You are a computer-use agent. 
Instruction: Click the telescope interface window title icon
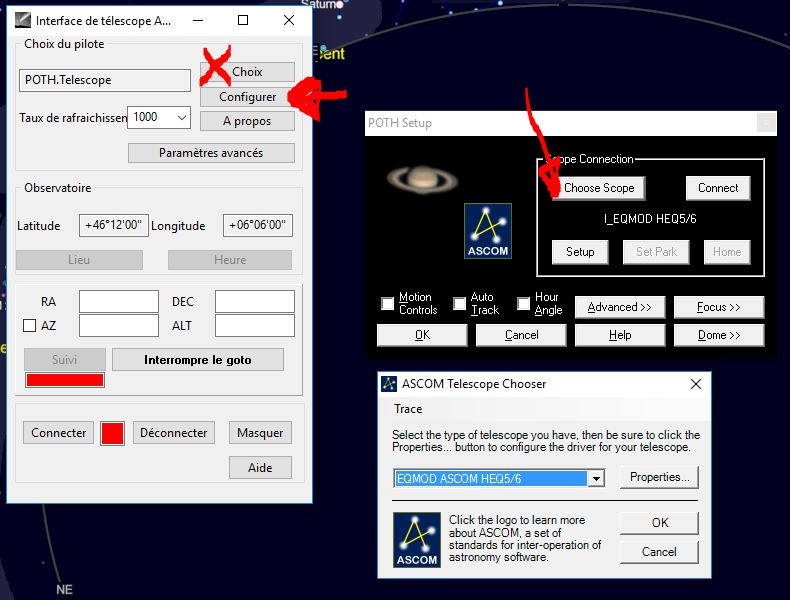pyautogui.click(x=23, y=21)
